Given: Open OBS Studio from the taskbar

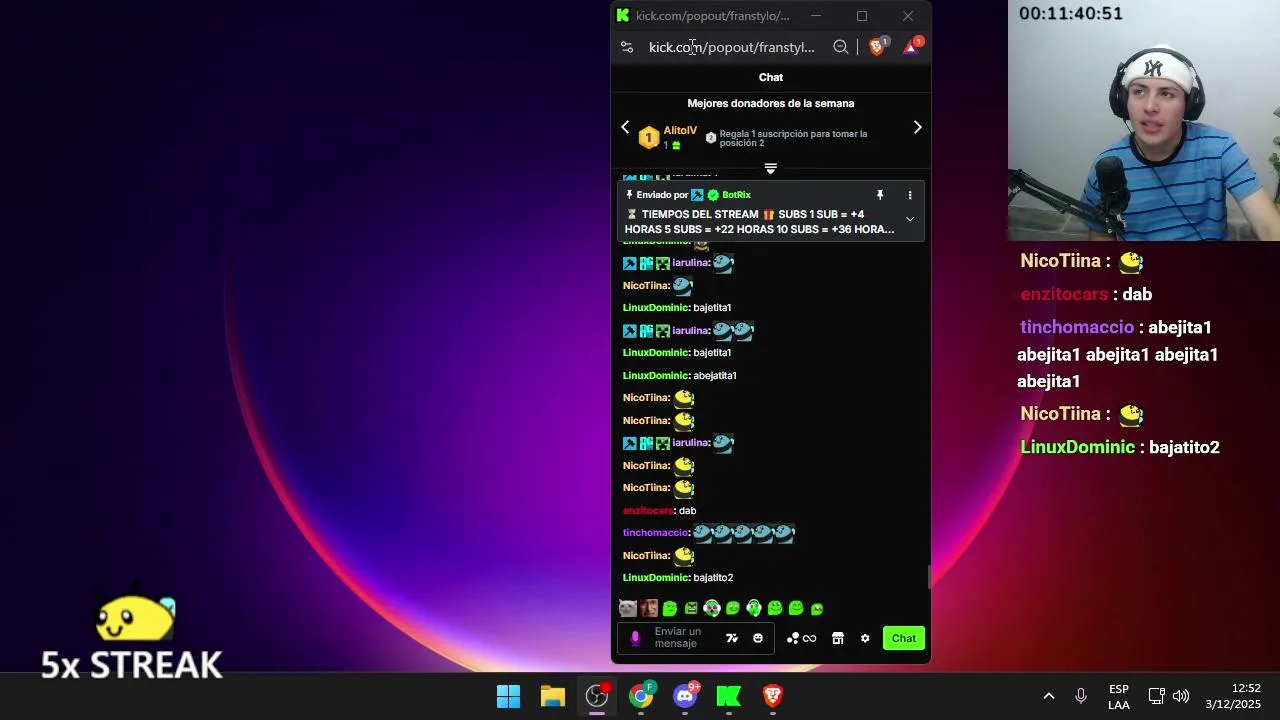Looking at the screenshot, I should pyautogui.click(x=597, y=696).
